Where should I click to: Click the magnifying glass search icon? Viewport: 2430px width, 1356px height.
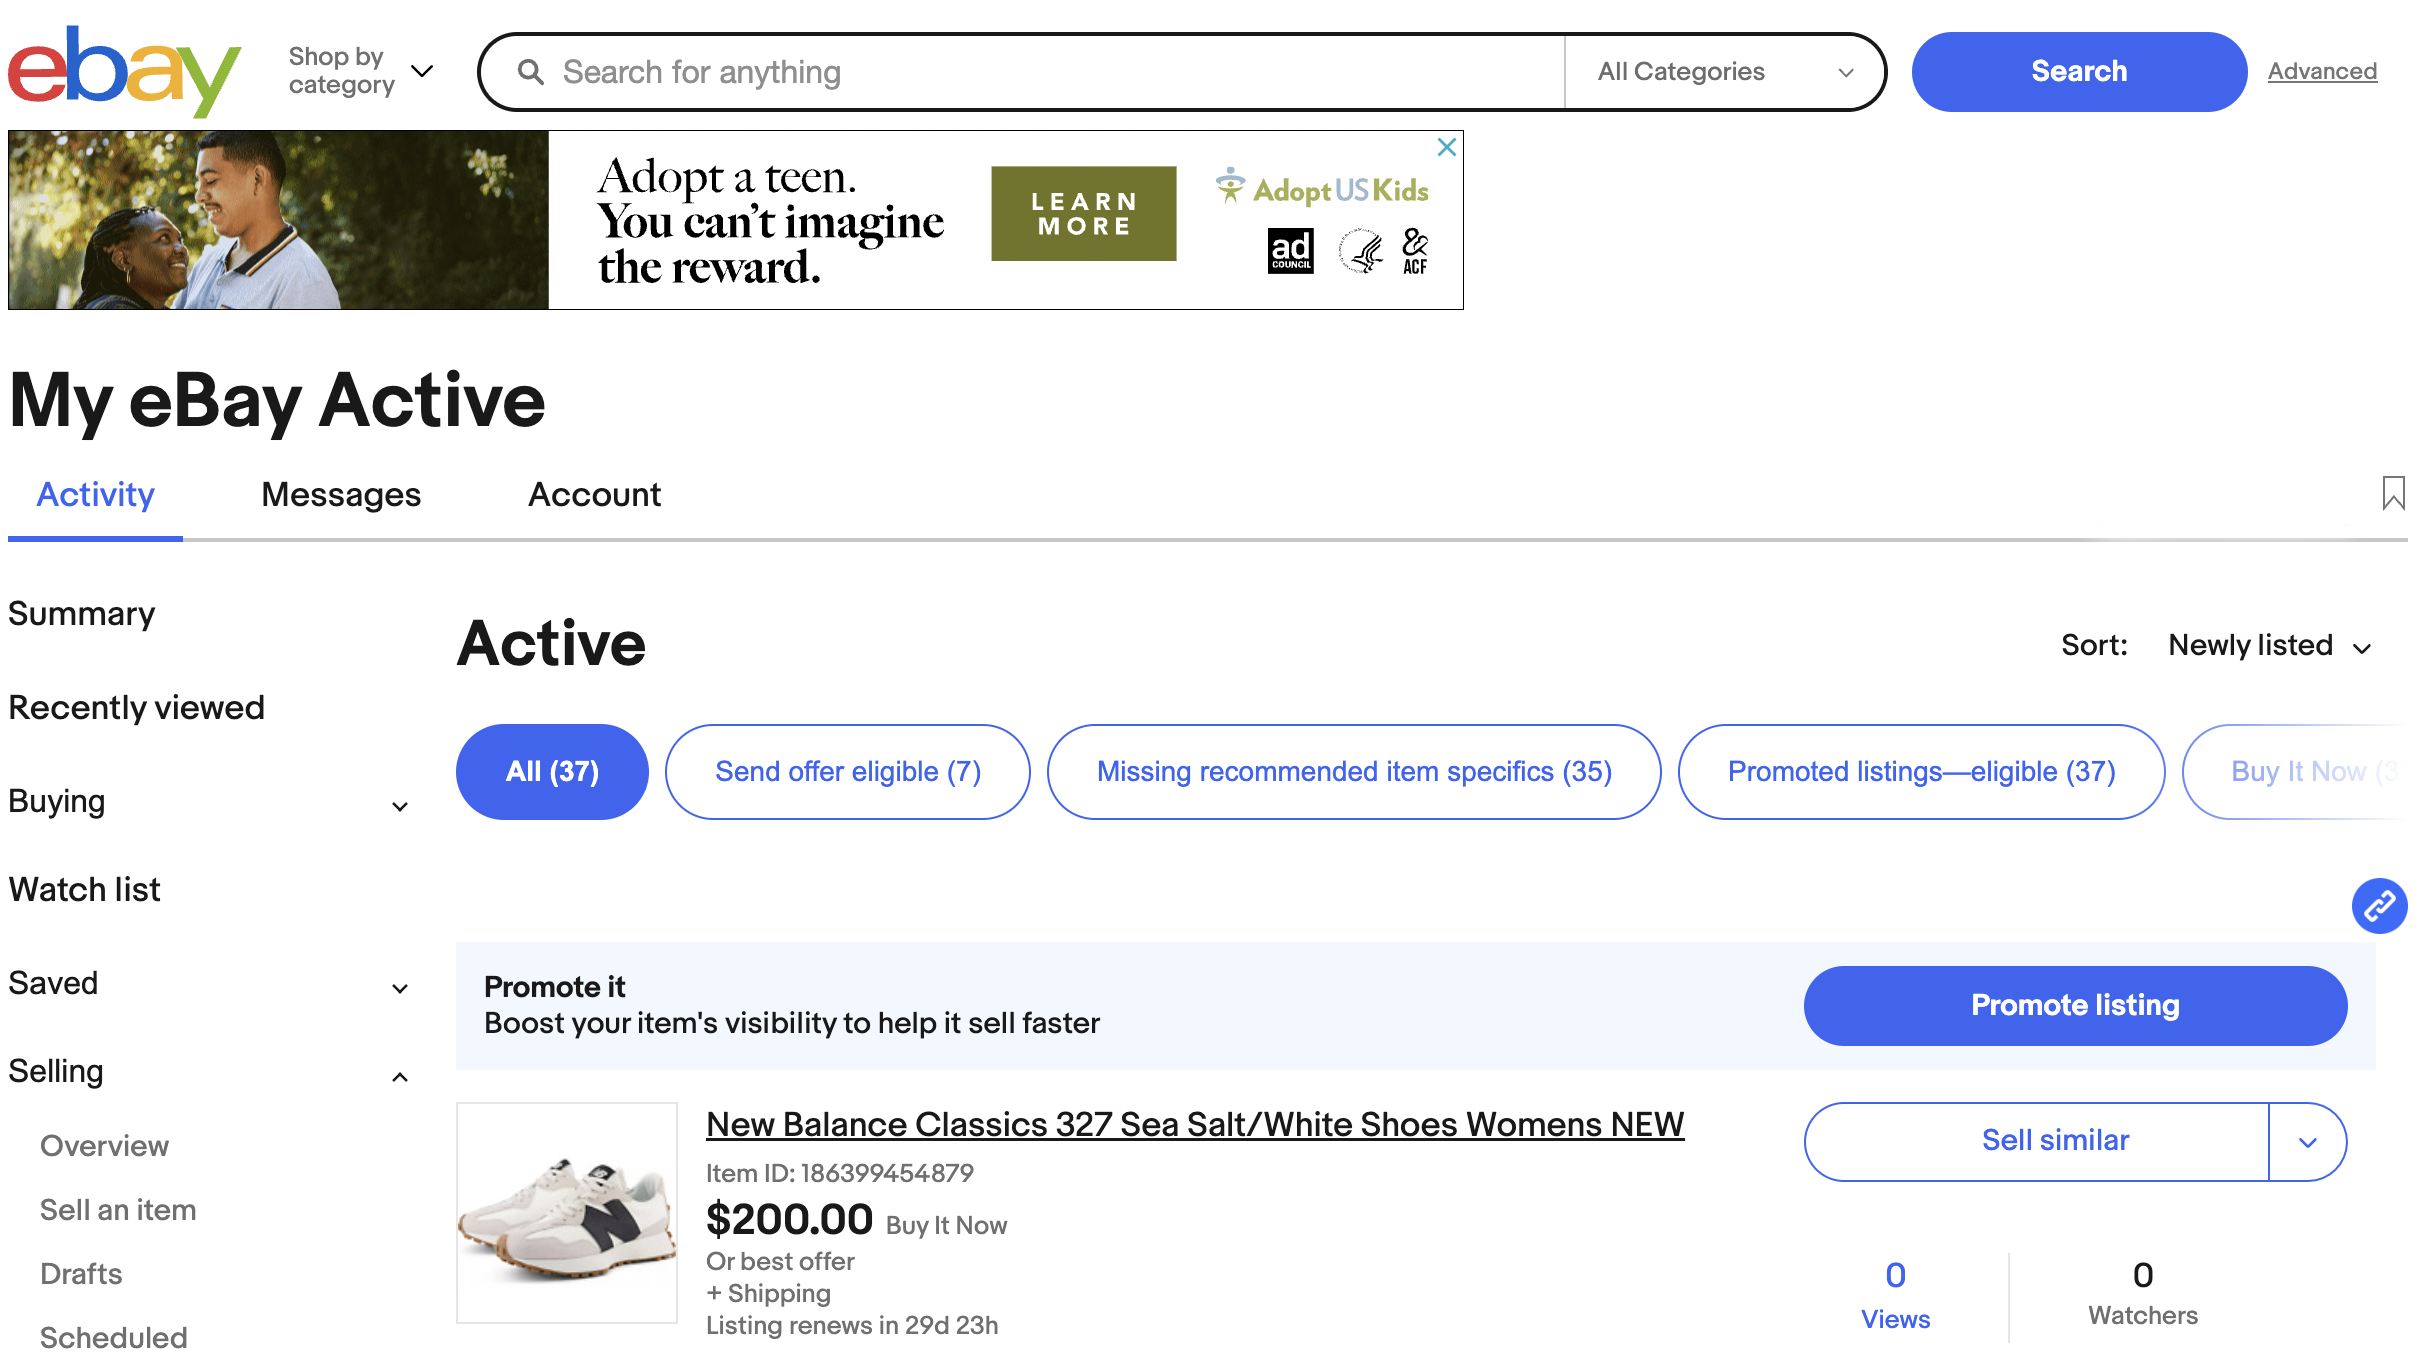(531, 72)
